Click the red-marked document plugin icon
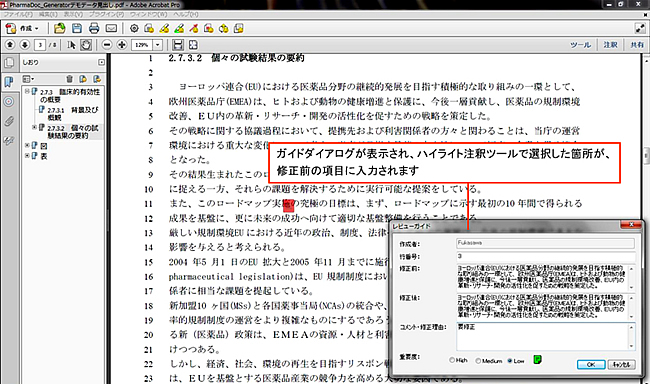650x384 pixels. pyautogui.click(x=209, y=28)
